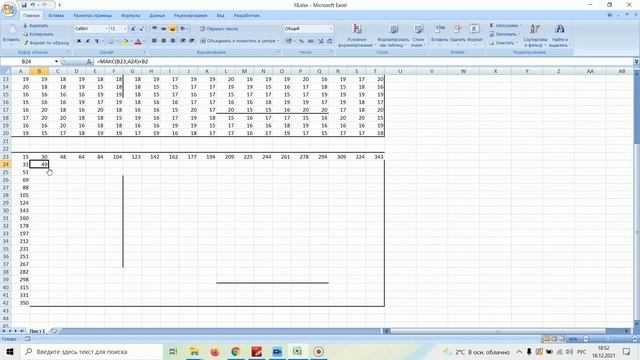Increase font size with the large A button
Image resolution: width=640 pixels, height=360 pixels.
pyautogui.click(x=133, y=29)
